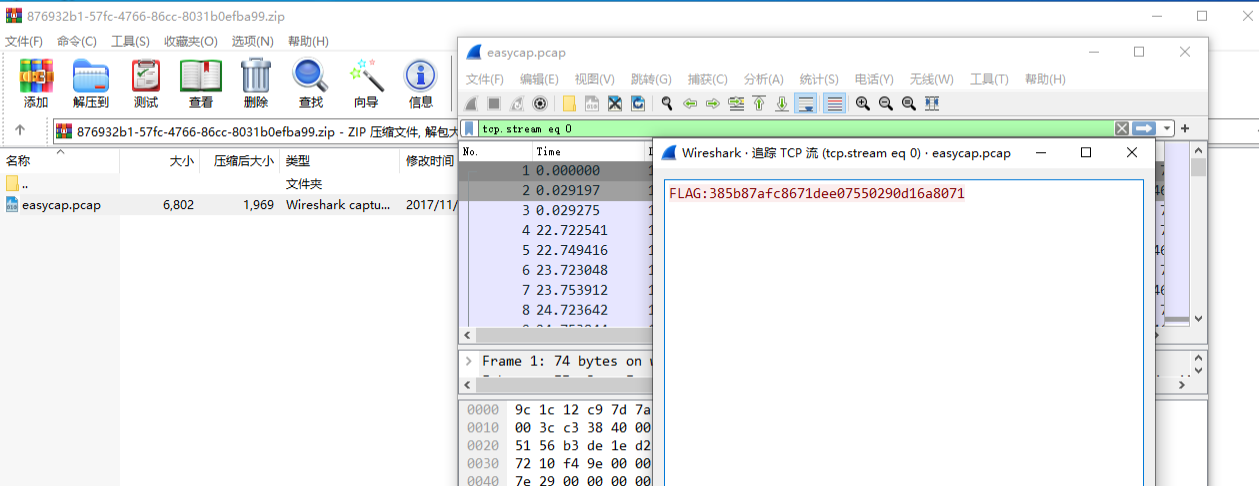The width and height of the screenshot is (1259, 486).
Task: Clear the tcp.stream display filter
Action: 1122,128
